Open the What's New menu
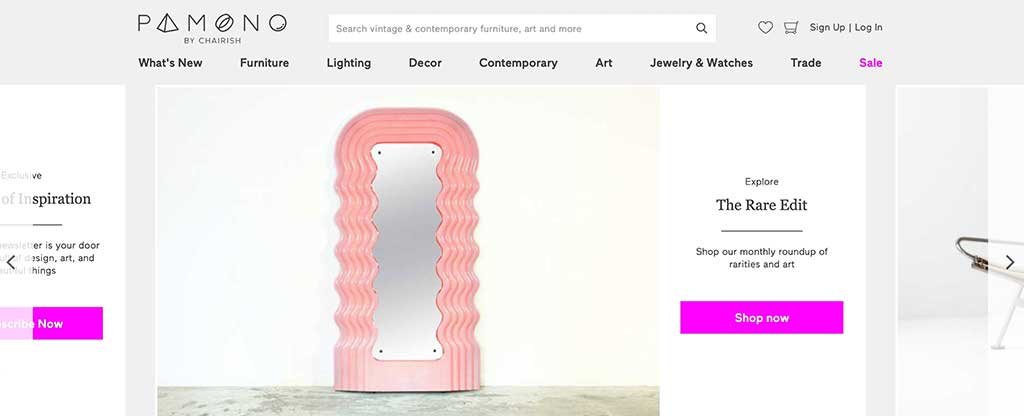This screenshot has width=1024, height=416. 170,63
